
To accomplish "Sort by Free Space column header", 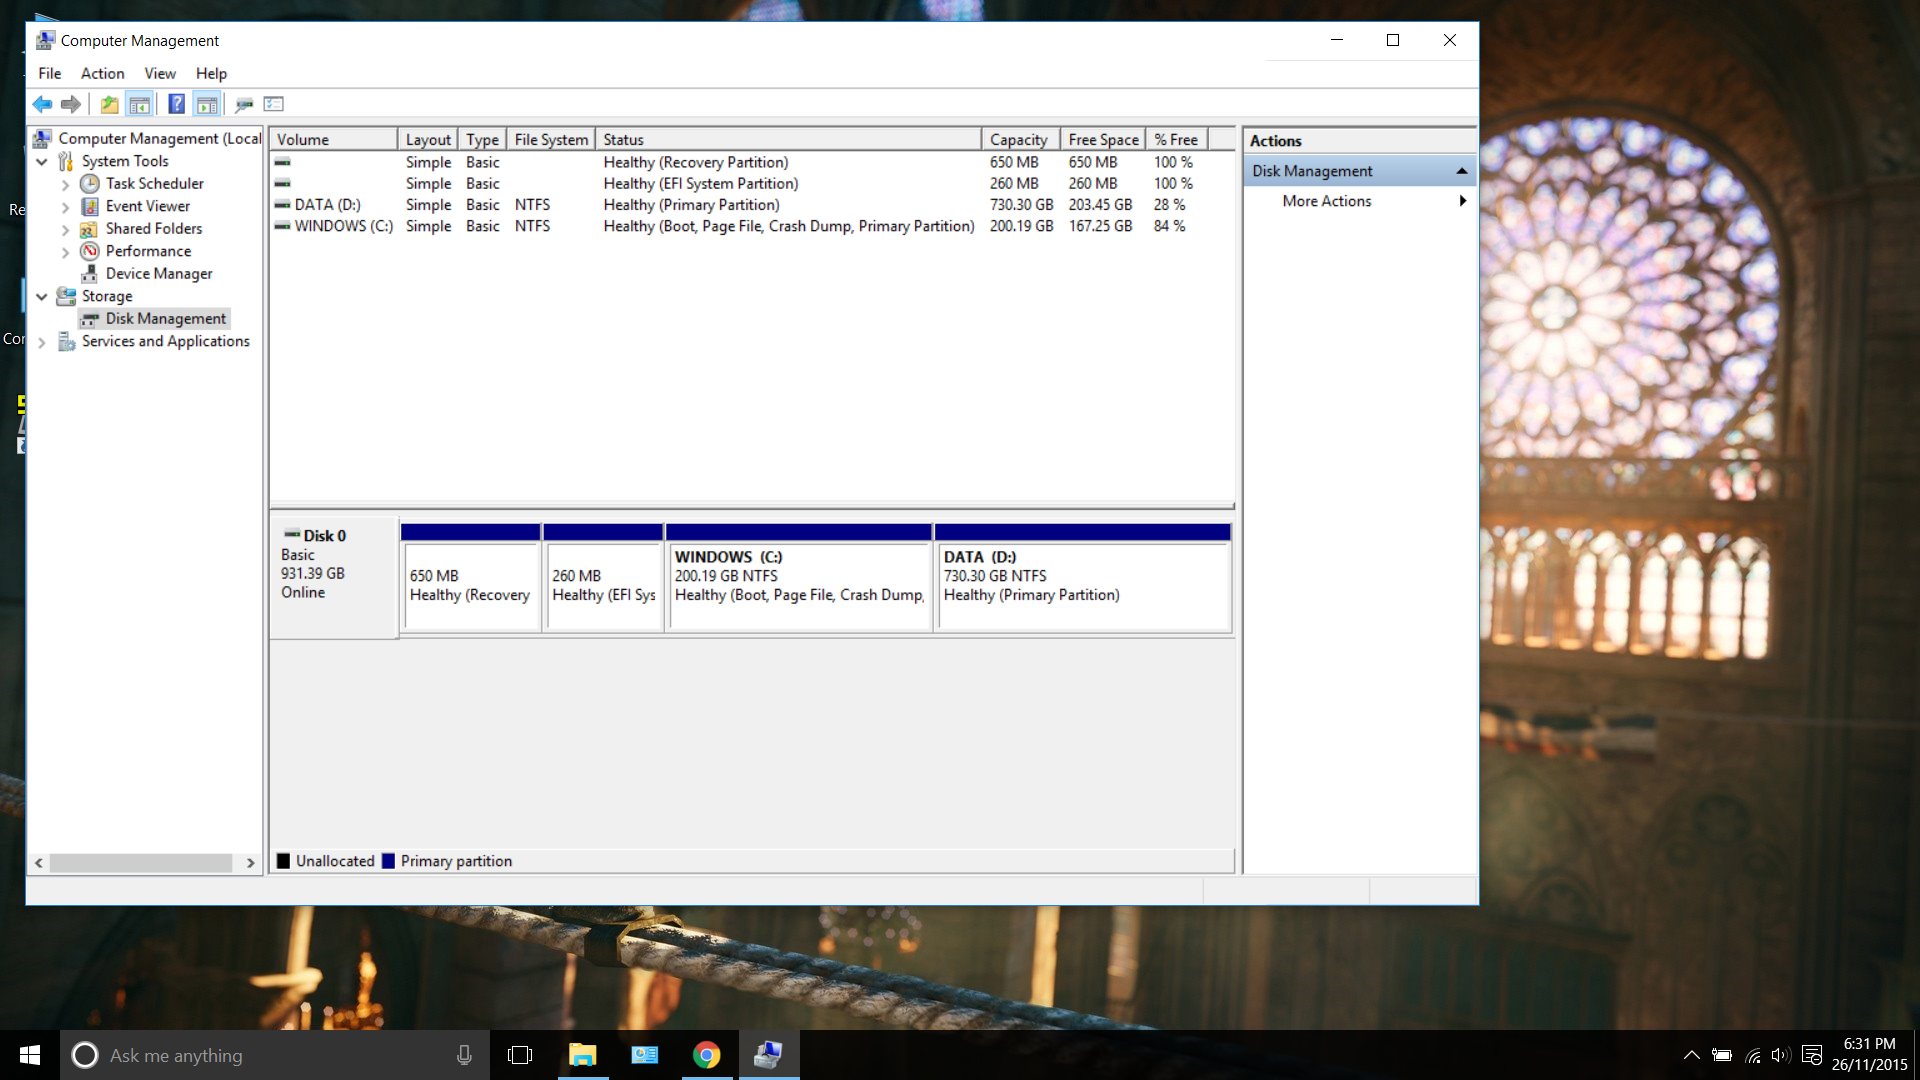I will (1102, 140).
